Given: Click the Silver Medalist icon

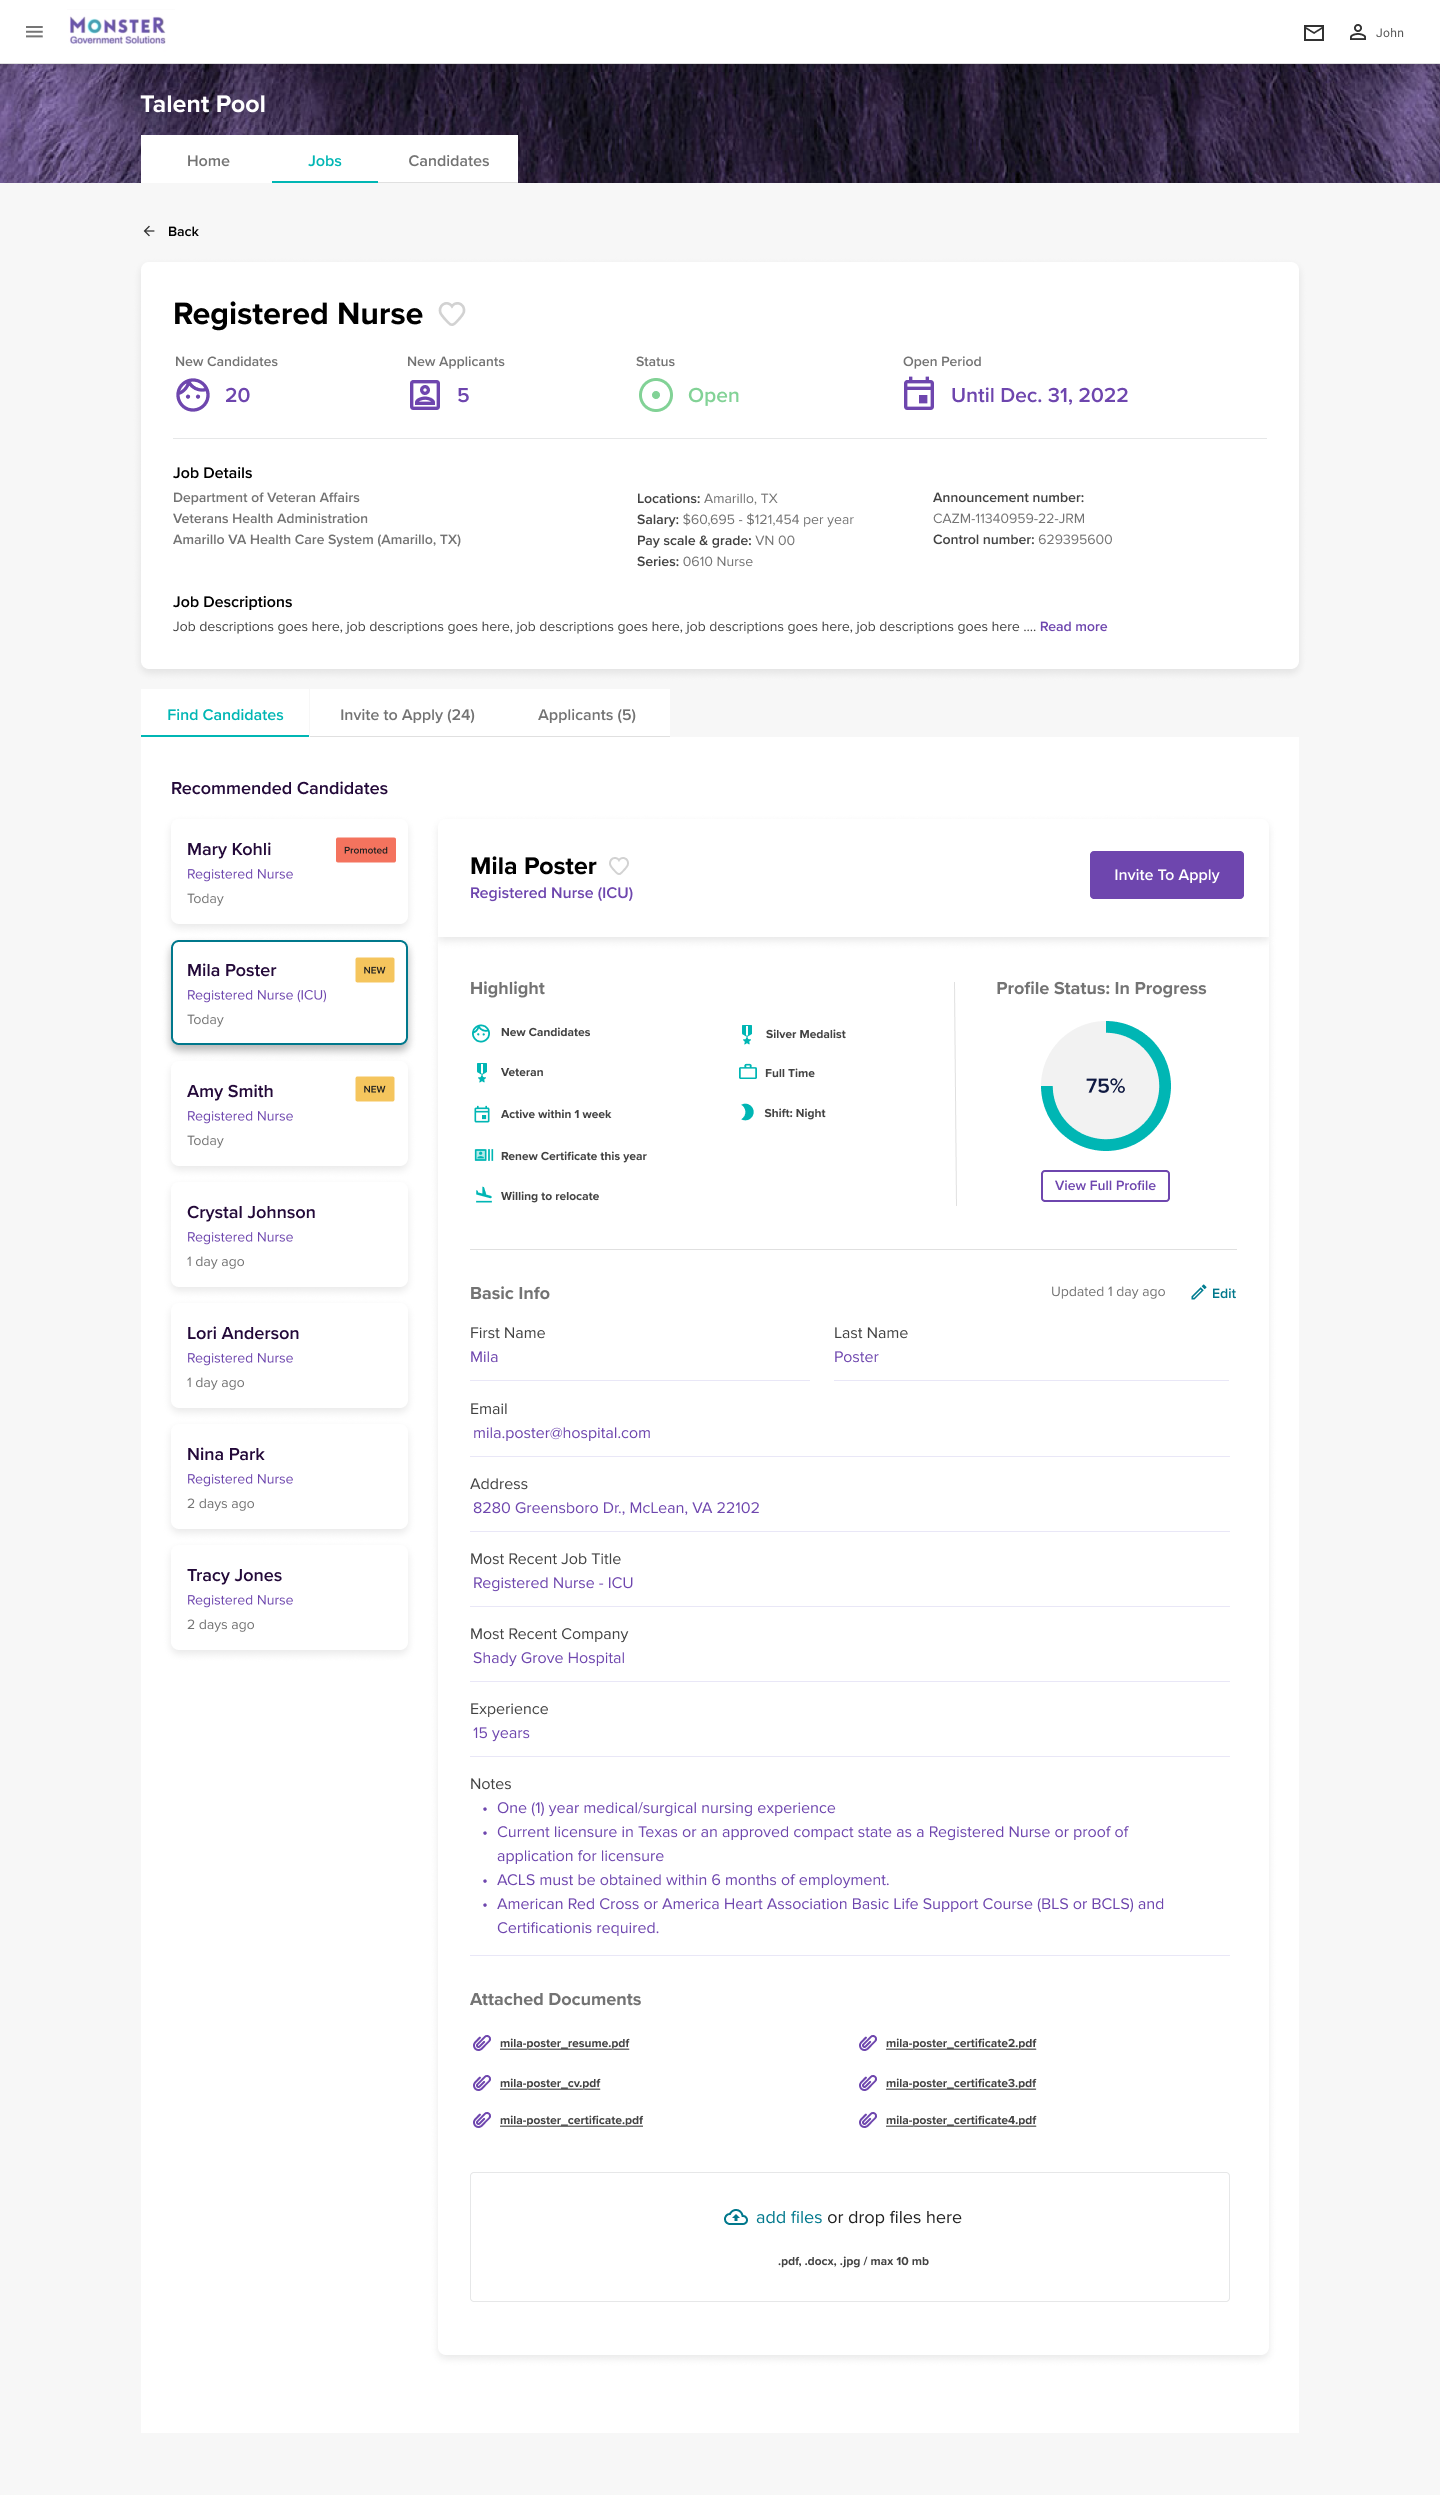Looking at the screenshot, I should point(747,1034).
